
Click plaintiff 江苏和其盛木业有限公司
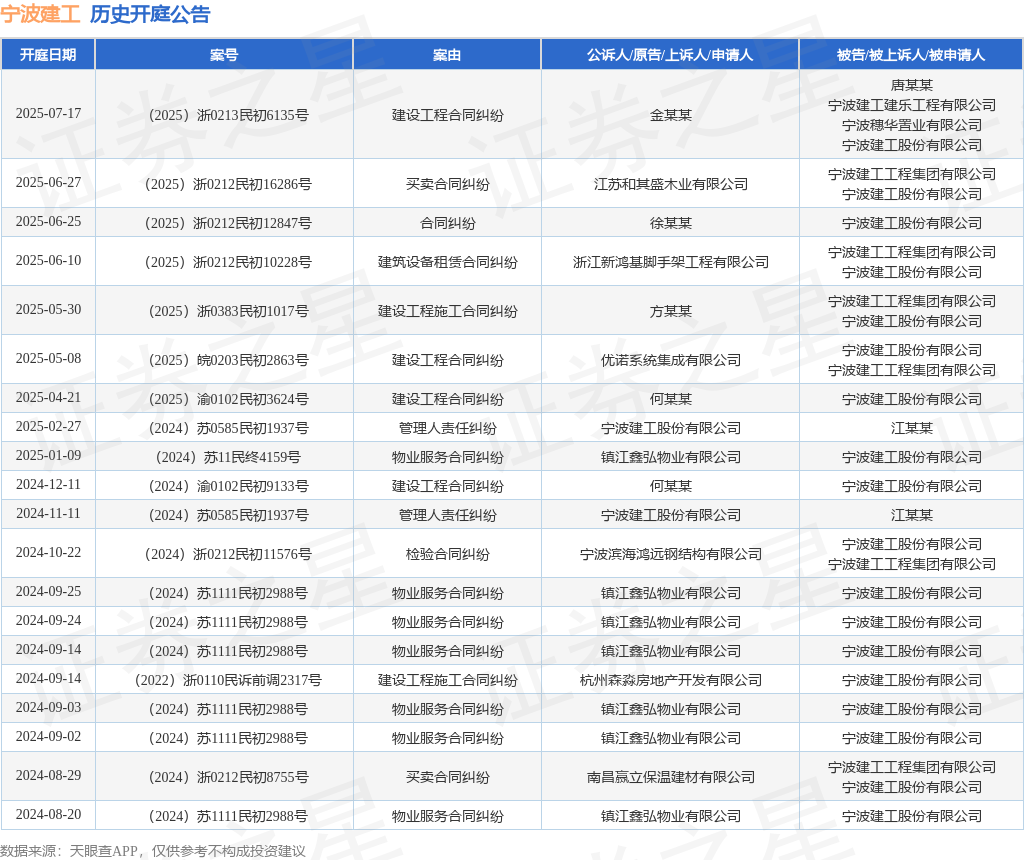(671, 184)
